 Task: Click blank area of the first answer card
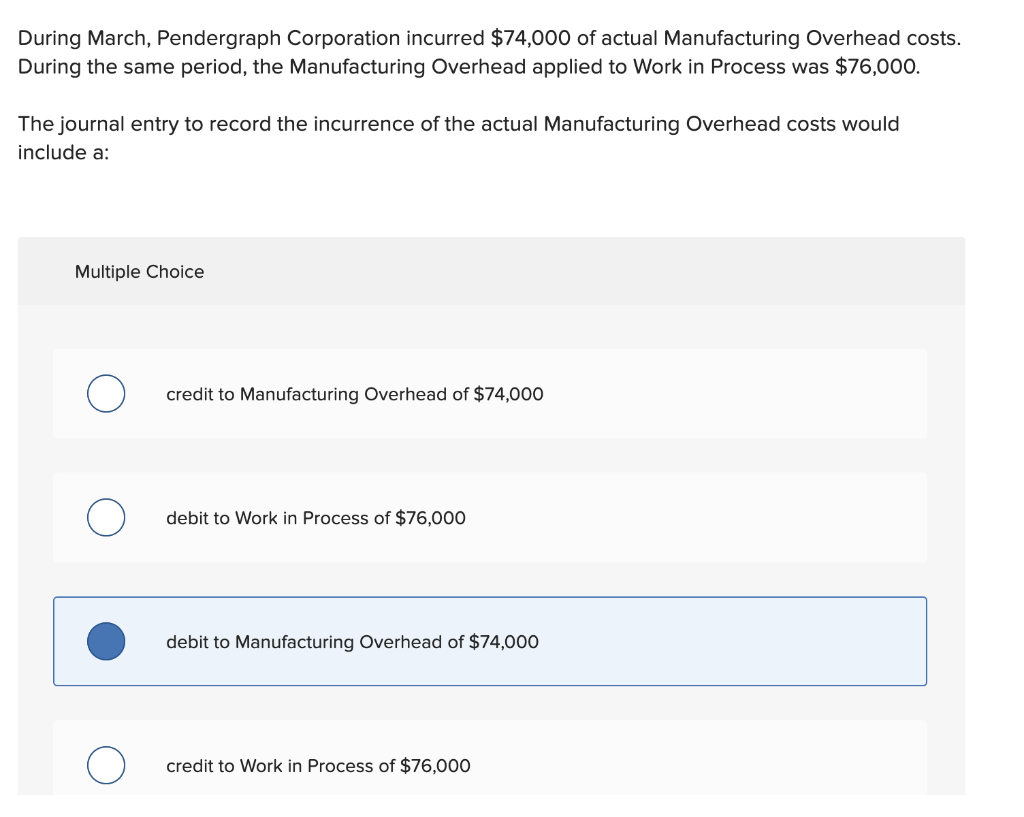[x=731, y=393]
